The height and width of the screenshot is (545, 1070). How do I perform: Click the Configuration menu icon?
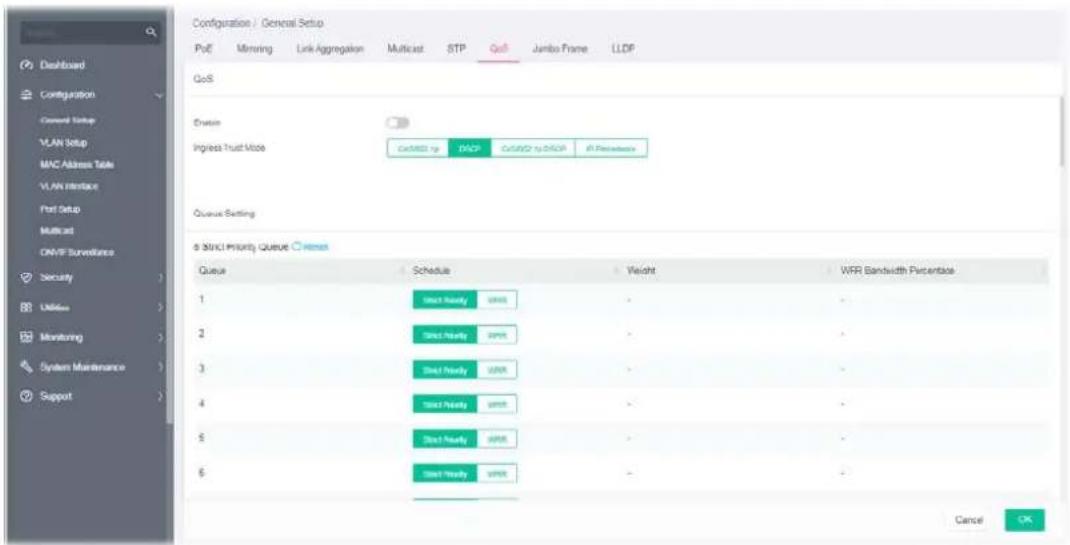coord(29,95)
